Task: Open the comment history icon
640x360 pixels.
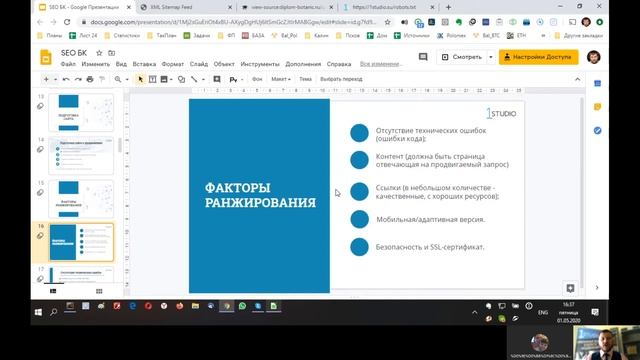Action: [423, 57]
